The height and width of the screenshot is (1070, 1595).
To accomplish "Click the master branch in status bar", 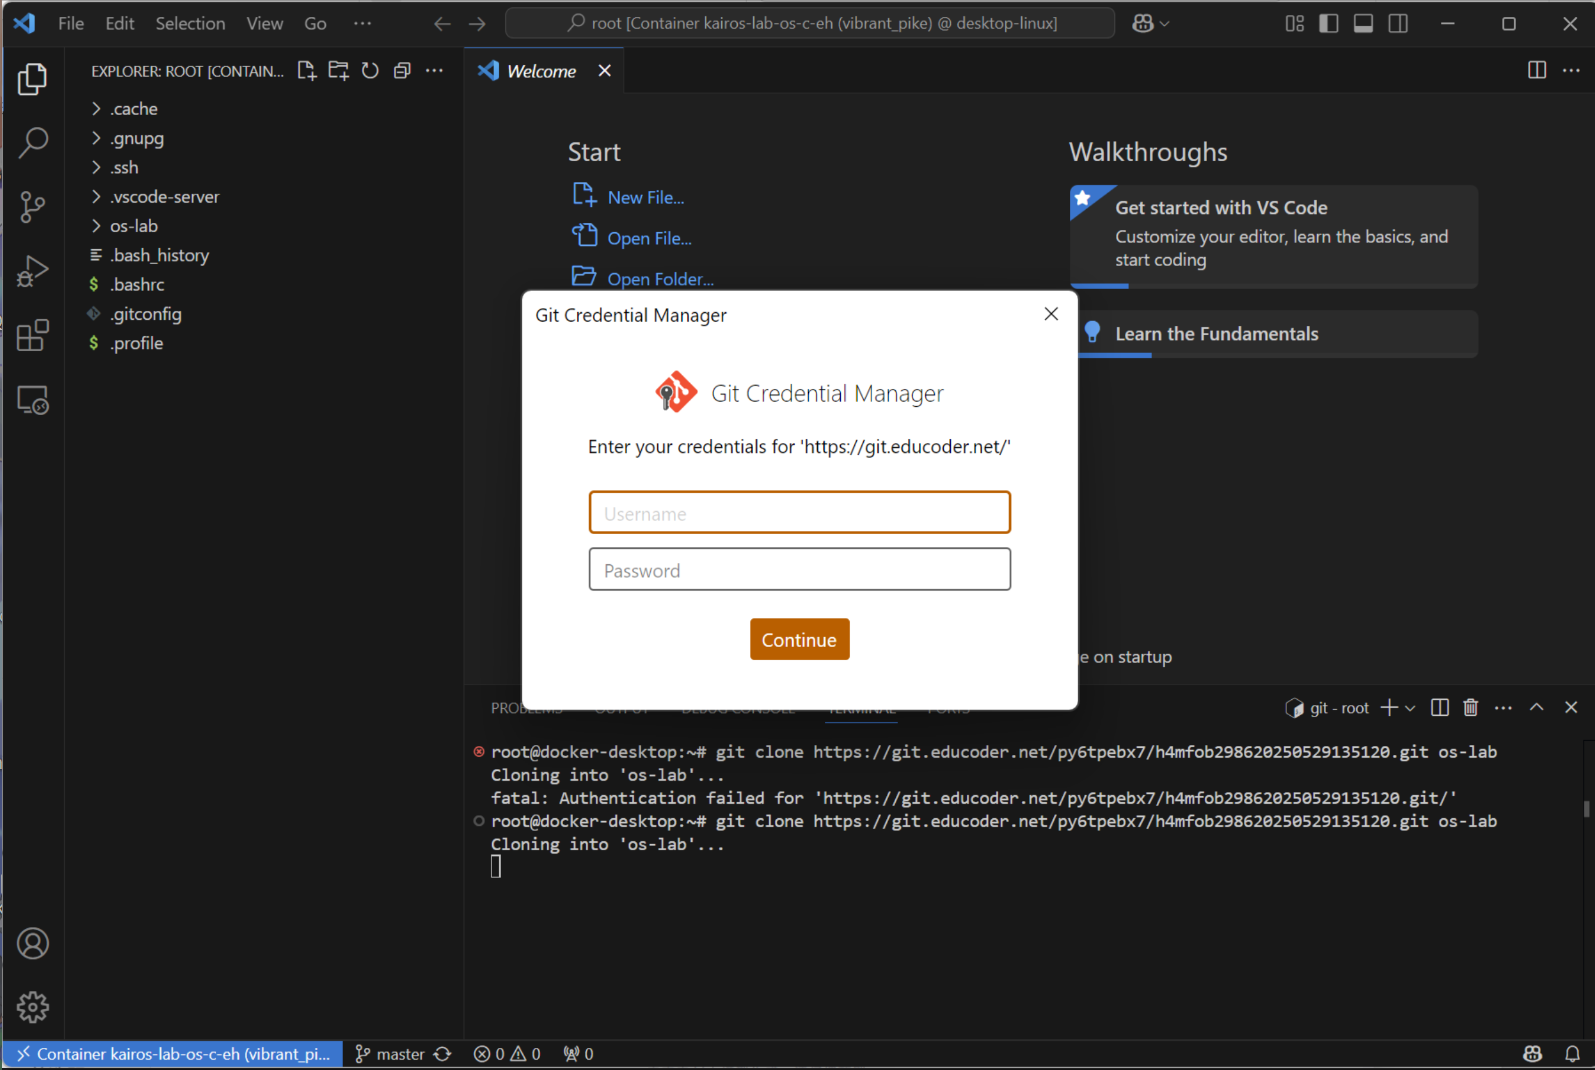I will coord(390,1054).
